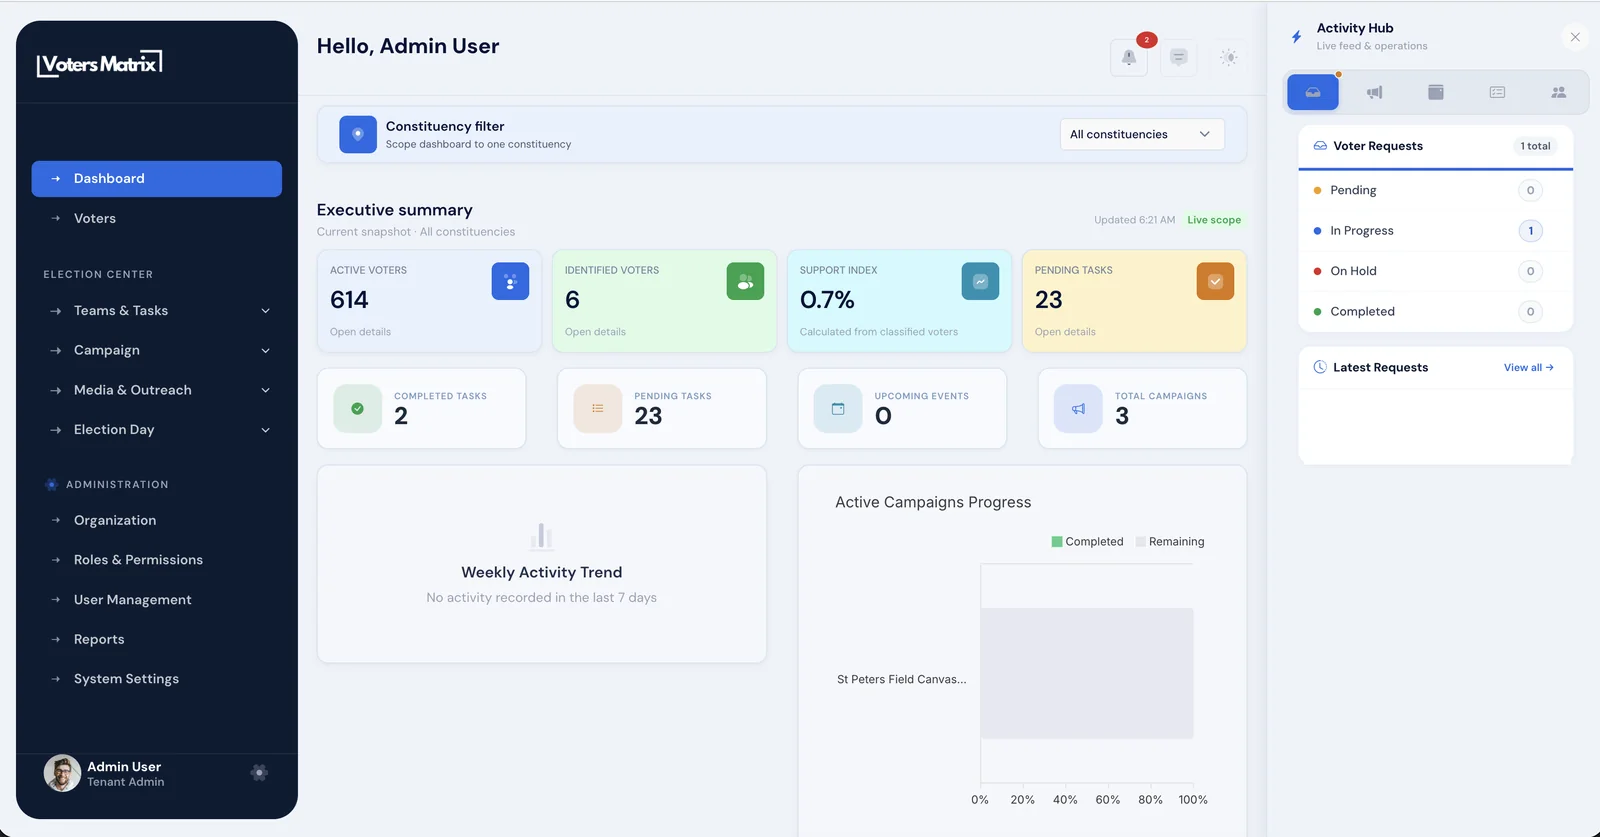Click the white Pending Tasks list icon
The height and width of the screenshot is (837, 1600).
click(x=598, y=408)
